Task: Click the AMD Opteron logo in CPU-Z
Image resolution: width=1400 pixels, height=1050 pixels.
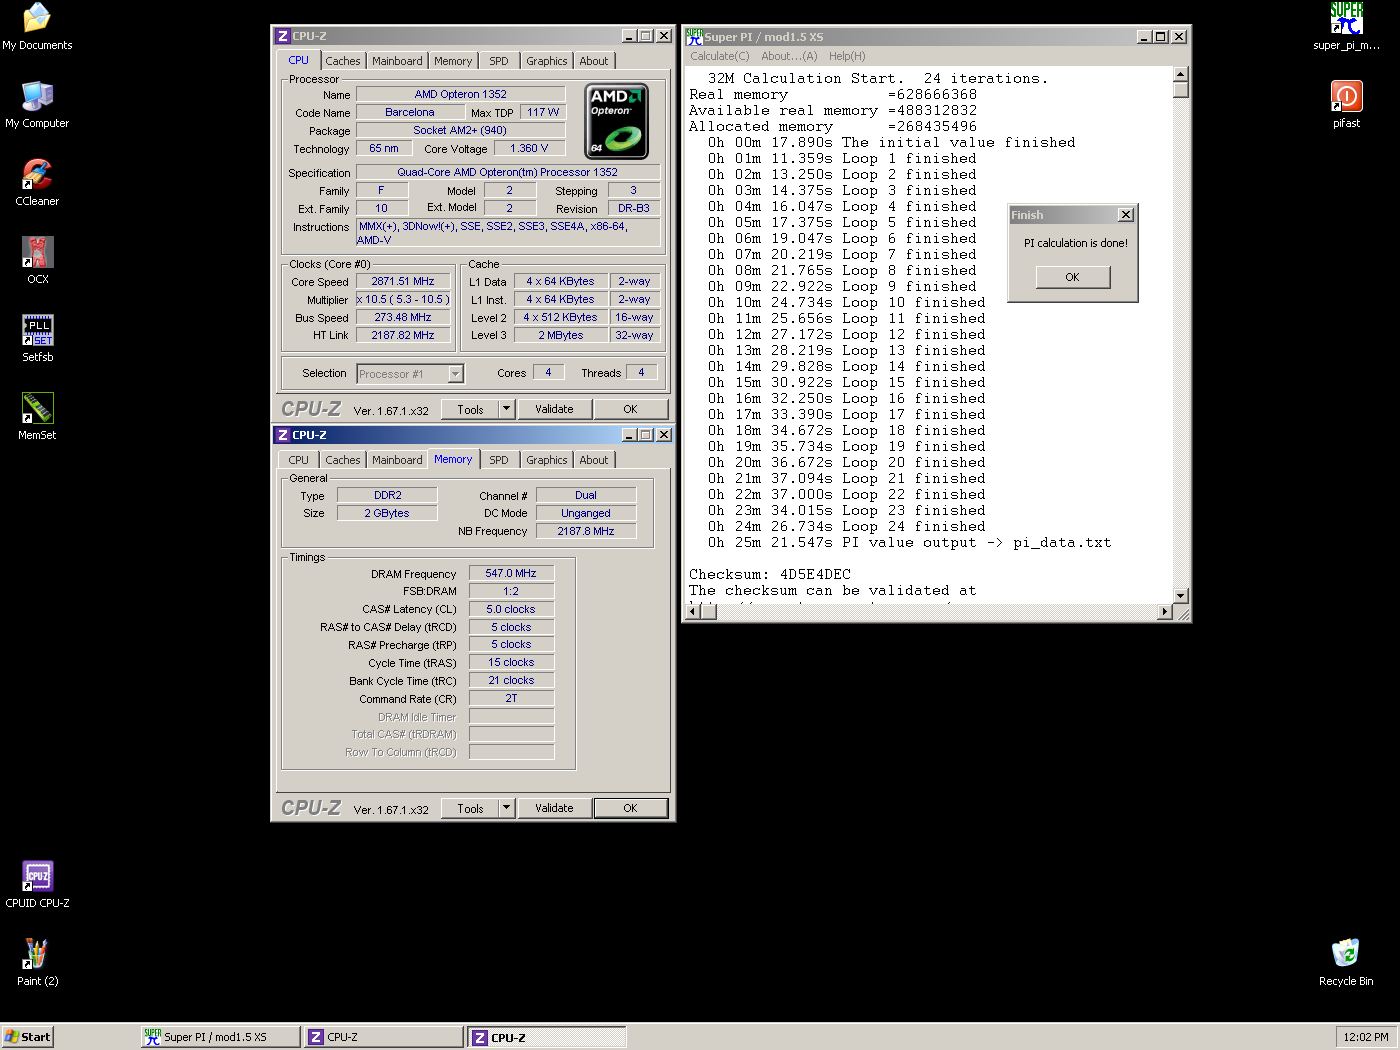Action: [617, 121]
